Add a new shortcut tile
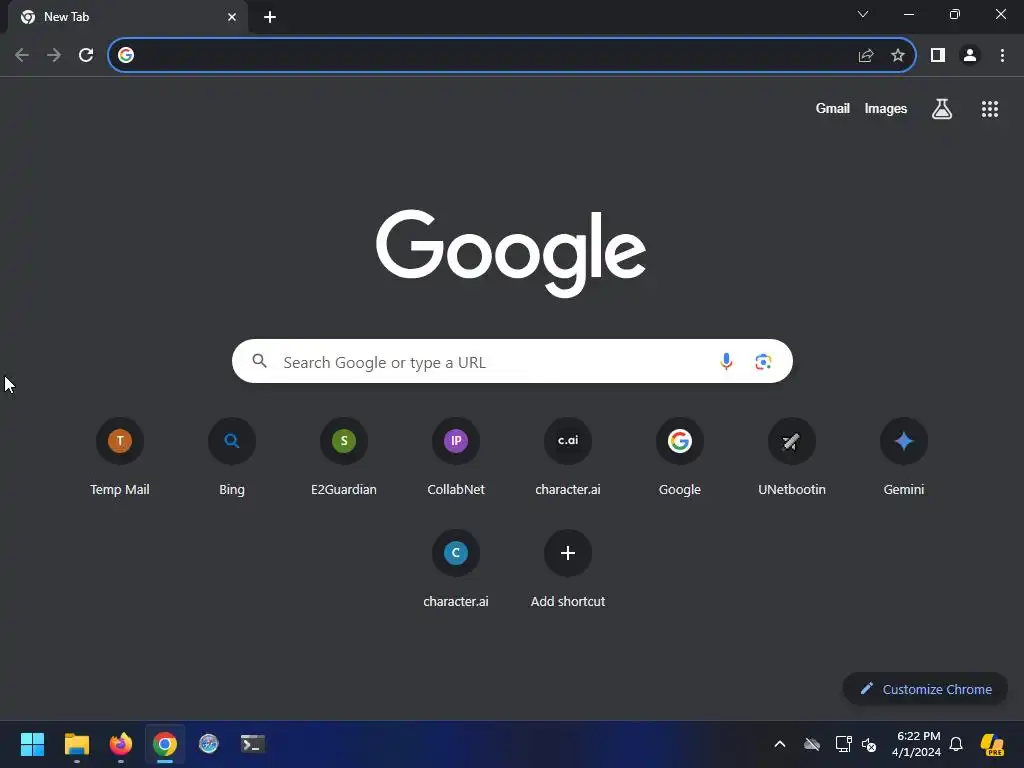This screenshot has width=1024, height=768. click(x=568, y=569)
